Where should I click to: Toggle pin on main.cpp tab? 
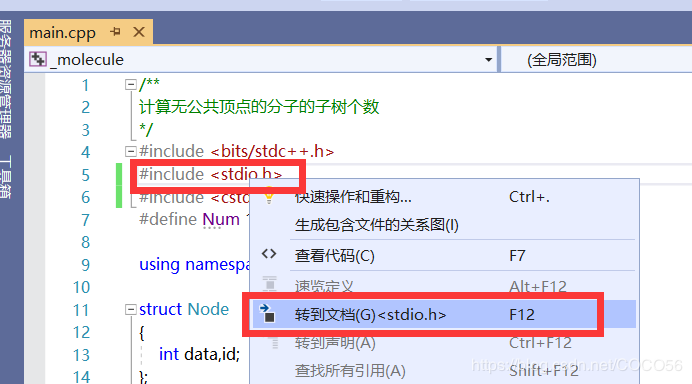click(x=116, y=32)
